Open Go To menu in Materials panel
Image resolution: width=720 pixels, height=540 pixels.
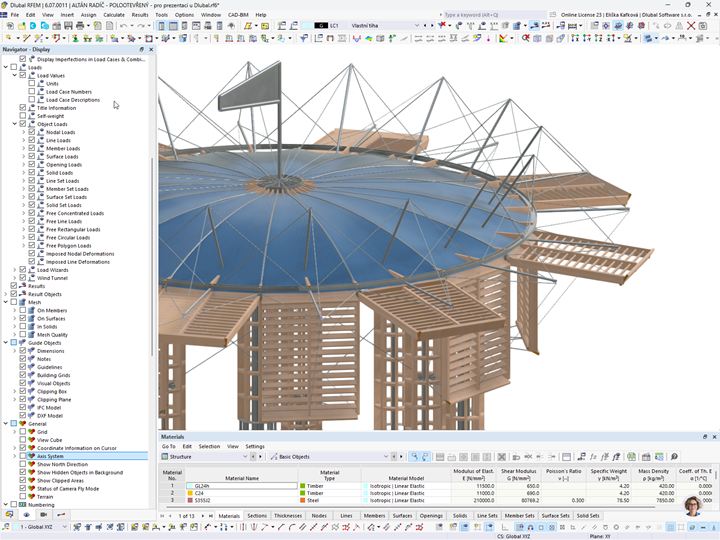coord(168,446)
